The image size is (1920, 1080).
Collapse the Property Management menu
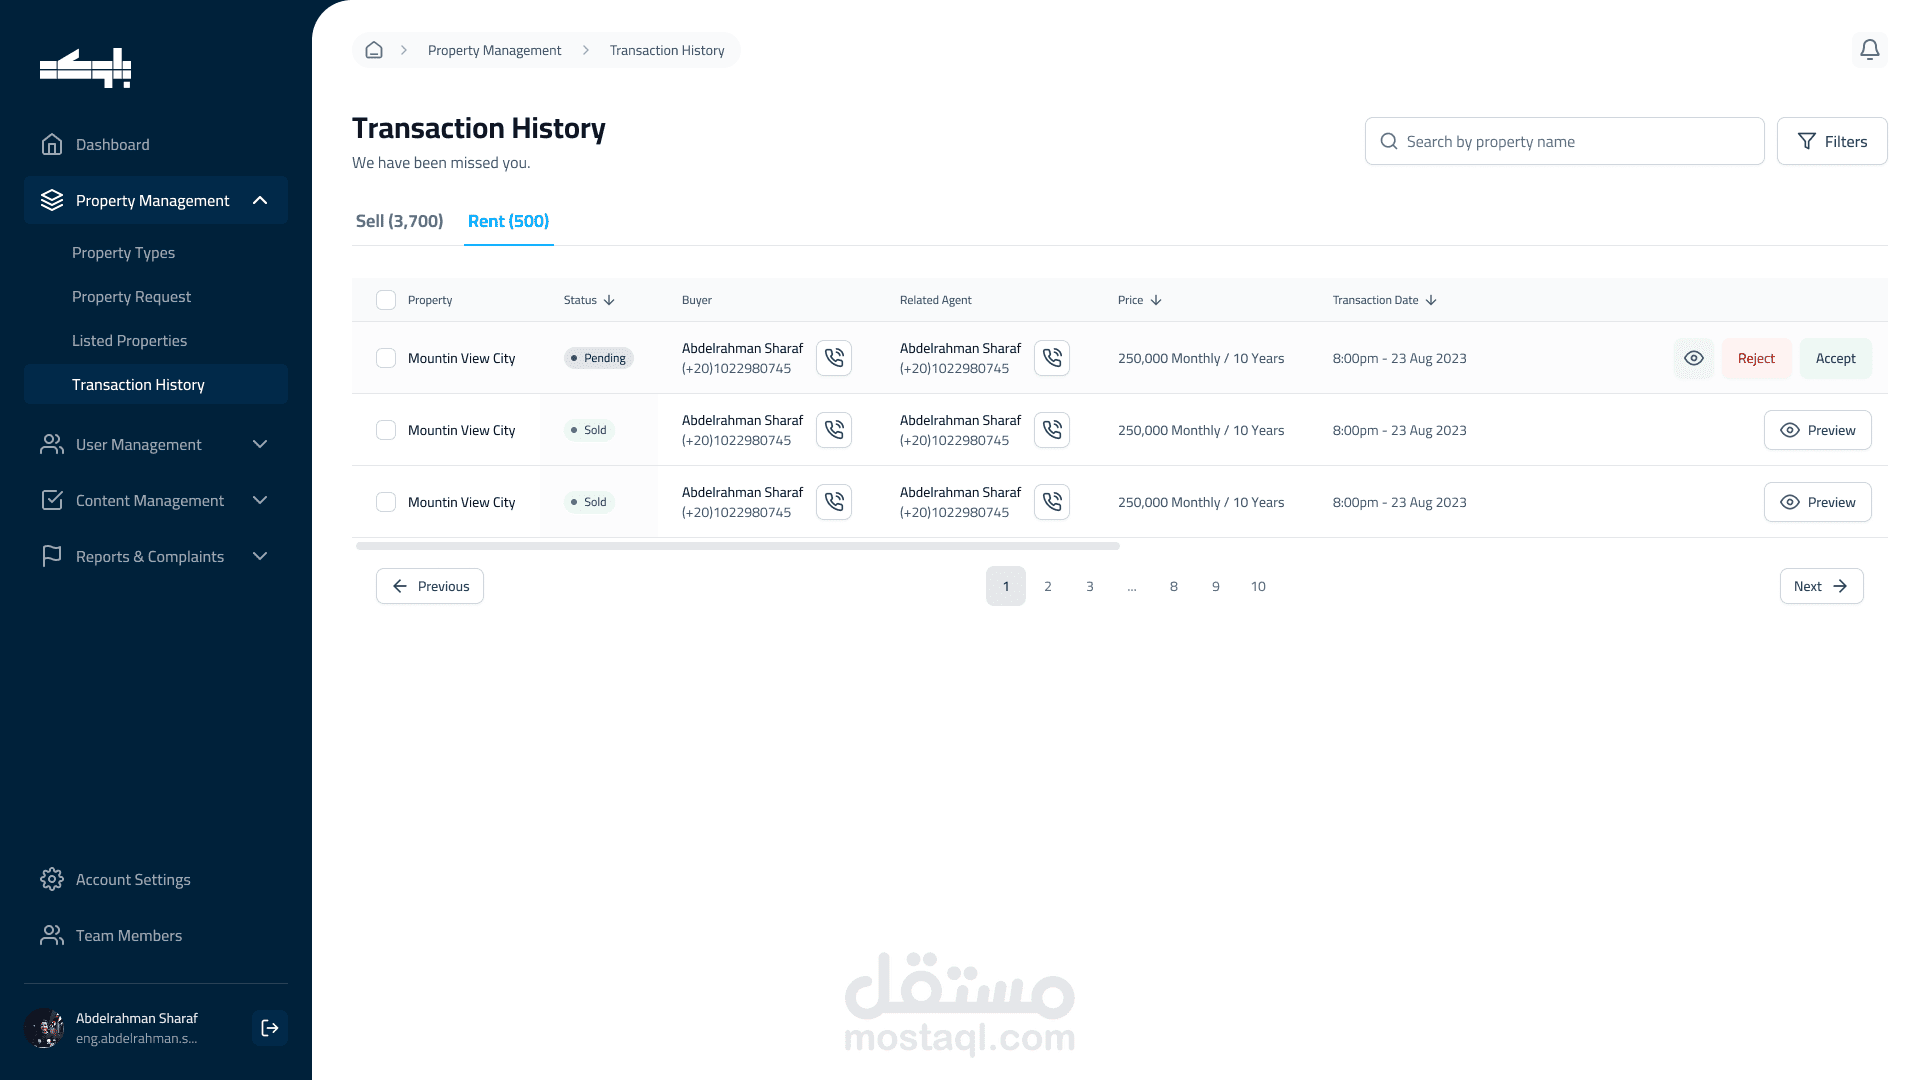tap(260, 200)
